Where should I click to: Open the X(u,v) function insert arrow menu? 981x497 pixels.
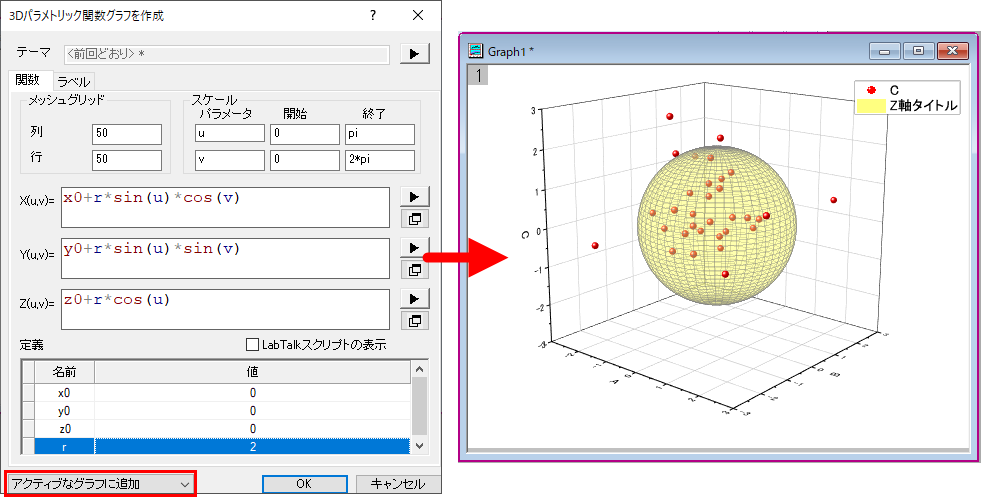pos(415,197)
